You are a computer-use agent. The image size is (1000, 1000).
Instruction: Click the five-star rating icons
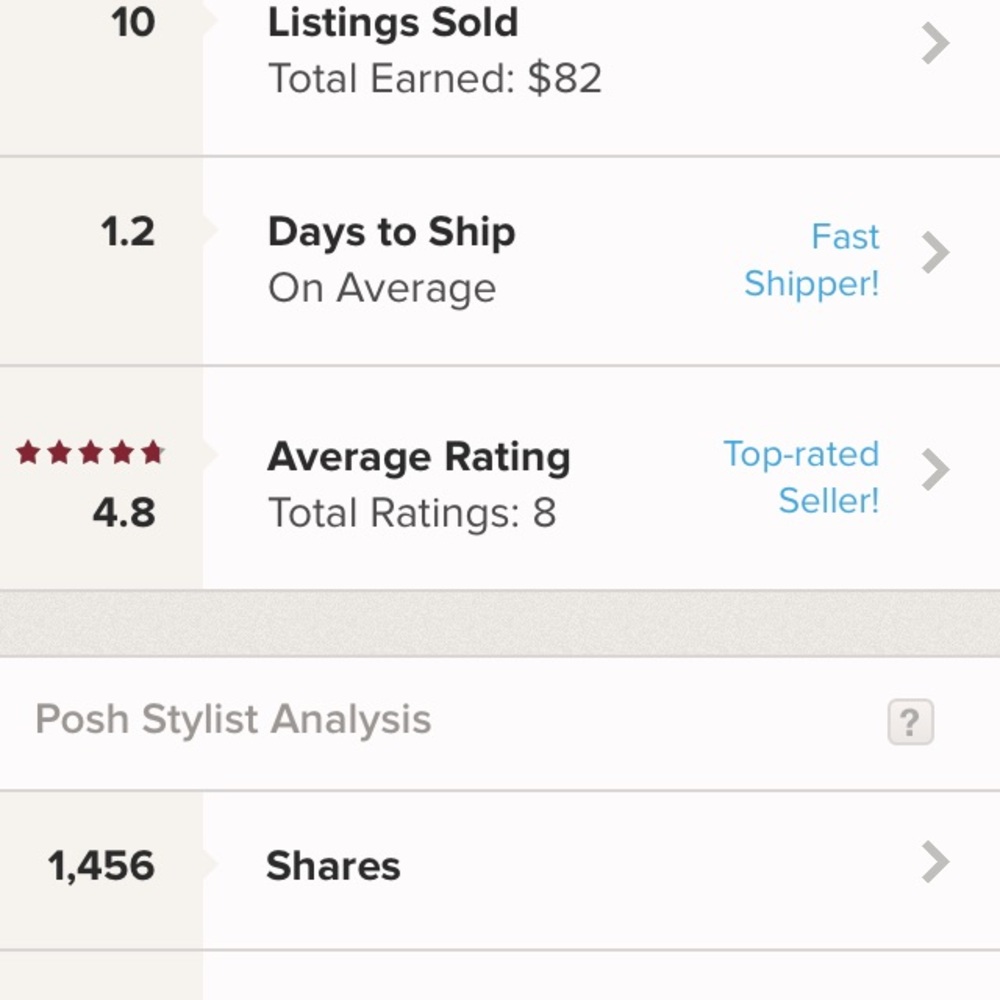point(90,454)
